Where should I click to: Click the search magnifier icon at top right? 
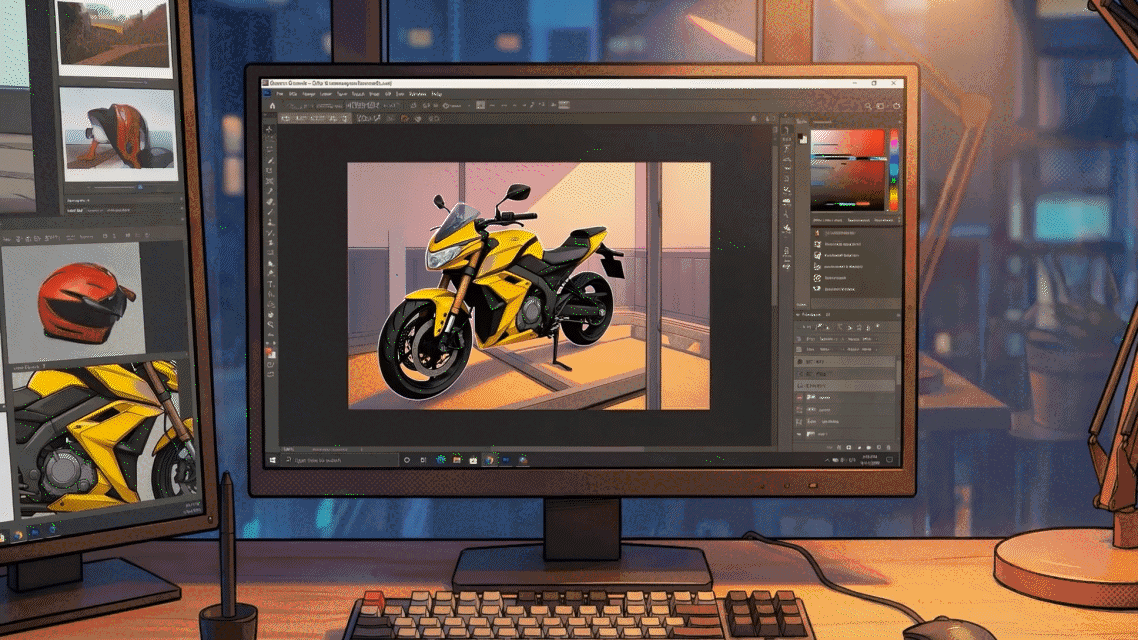point(868,106)
